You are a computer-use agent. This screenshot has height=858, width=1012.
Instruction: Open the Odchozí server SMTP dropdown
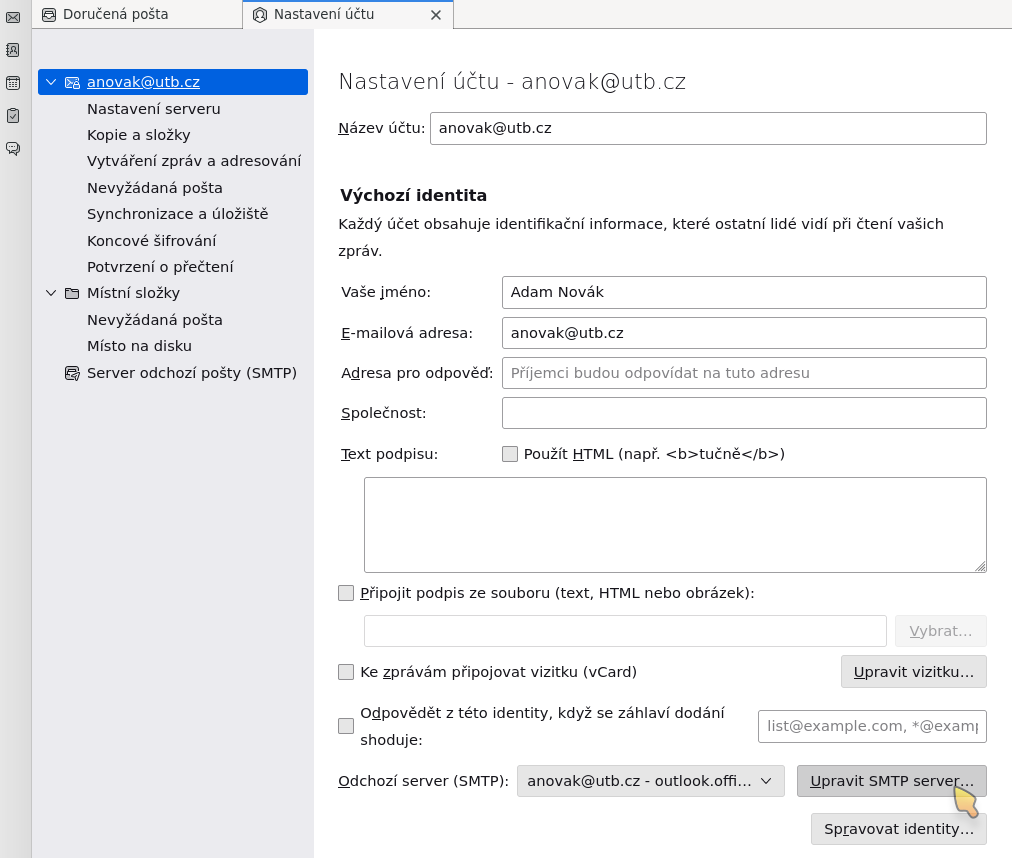[x=650, y=781]
